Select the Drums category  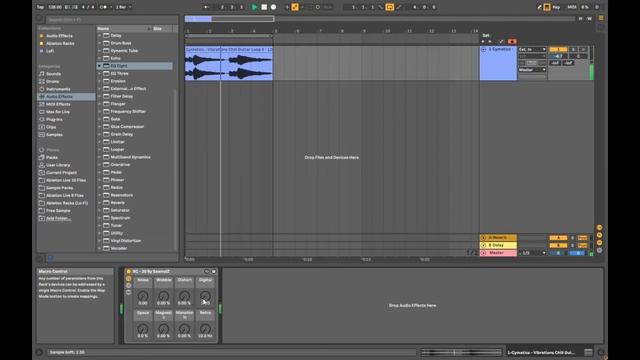tap(53, 81)
